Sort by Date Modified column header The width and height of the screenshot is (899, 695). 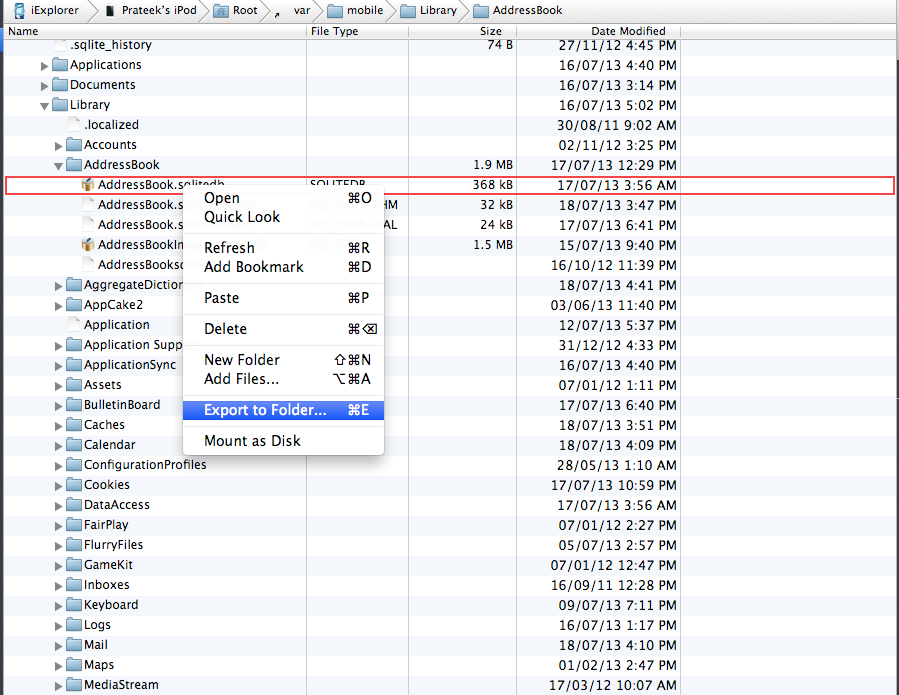pos(628,32)
